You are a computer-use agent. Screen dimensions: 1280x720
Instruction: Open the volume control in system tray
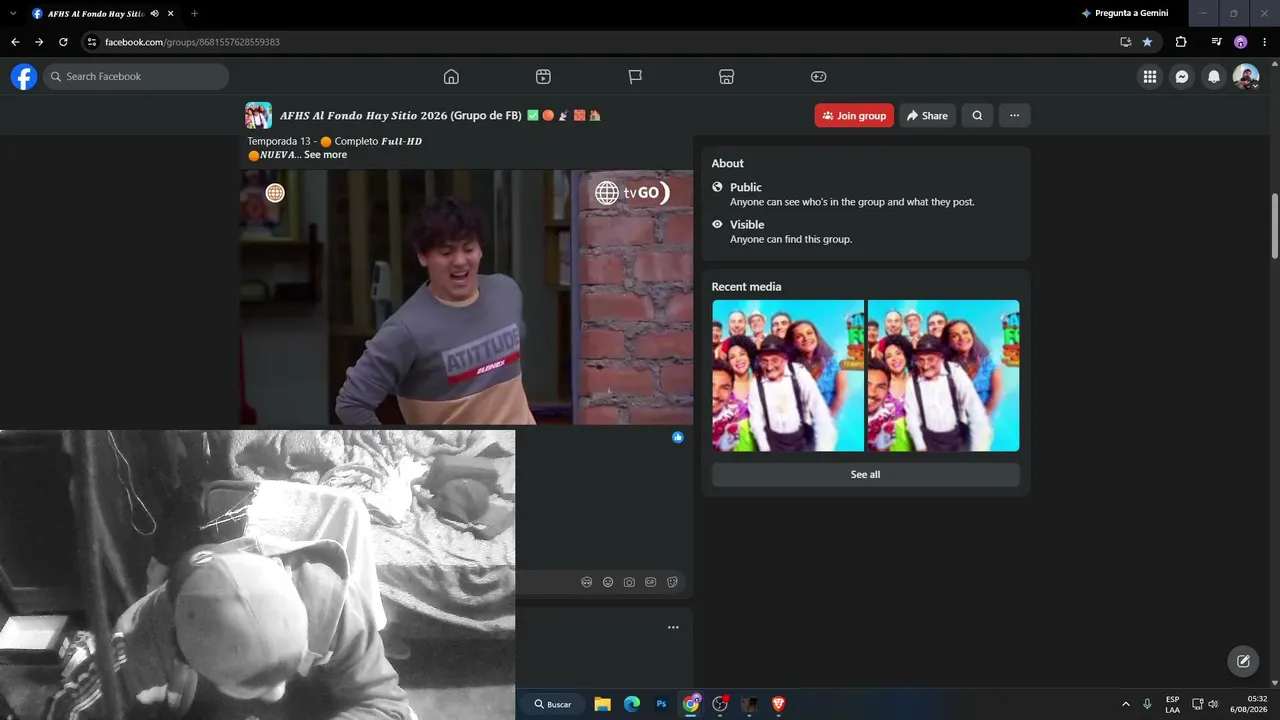click(1213, 704)
